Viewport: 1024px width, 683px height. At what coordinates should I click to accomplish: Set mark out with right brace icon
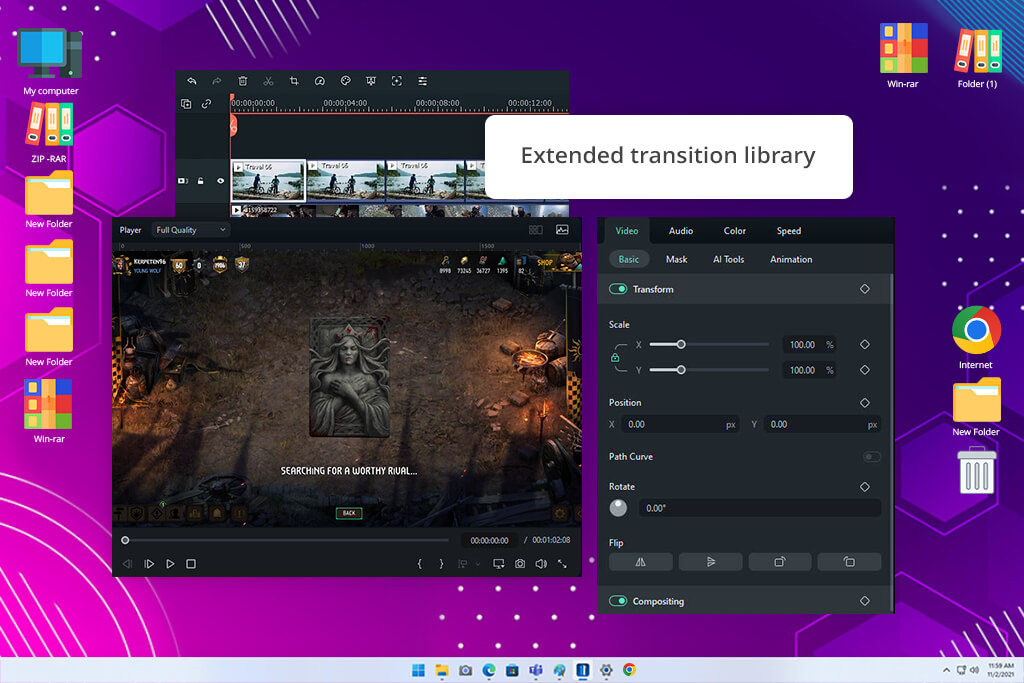(x=441, y=564)
